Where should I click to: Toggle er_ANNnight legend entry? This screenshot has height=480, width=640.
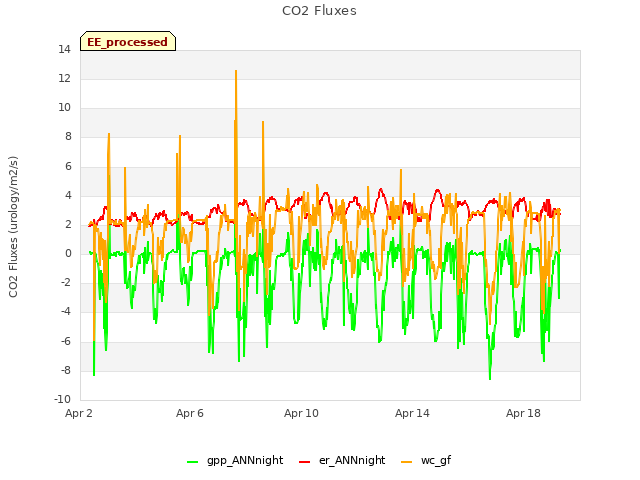(x=342, y=460)
